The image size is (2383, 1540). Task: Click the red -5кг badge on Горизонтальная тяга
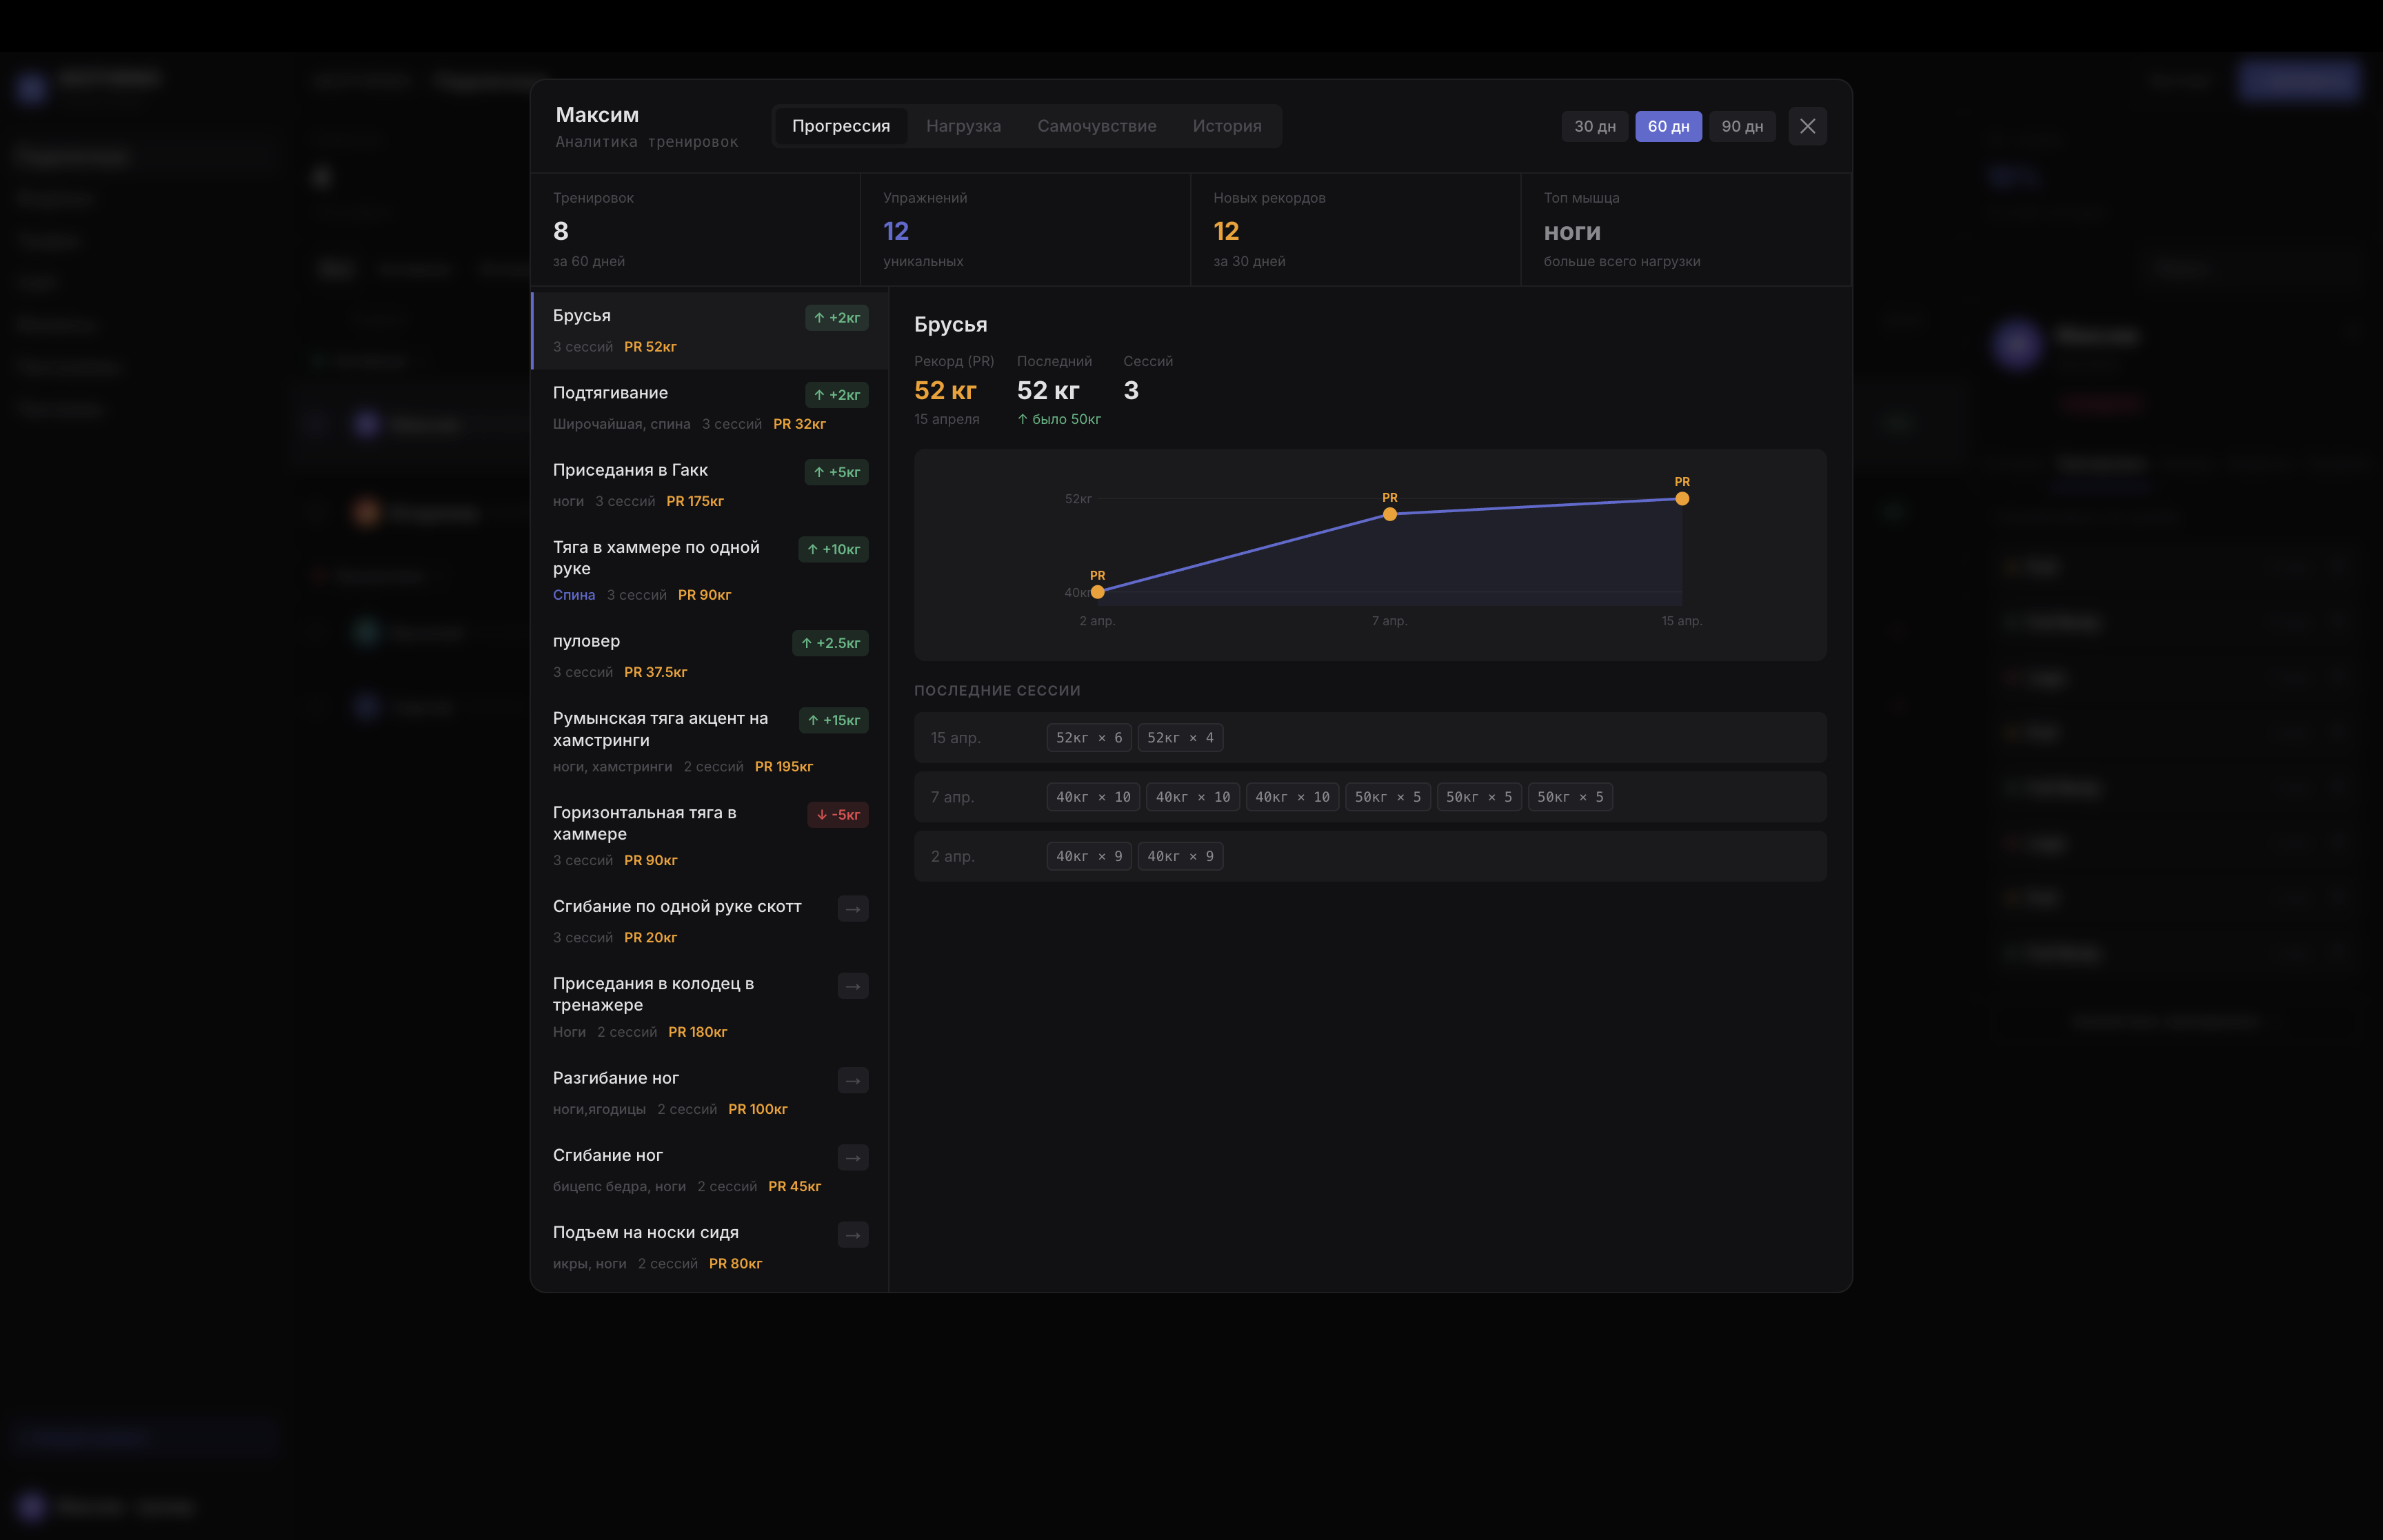(837, 814)
